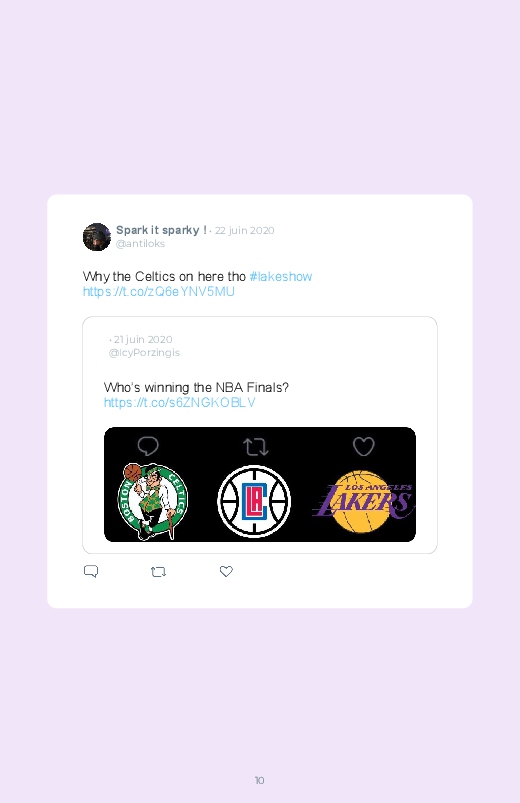520x803 pixels.
Task: Click the Boston Celtics logo
Action: (x=153, y=501)
